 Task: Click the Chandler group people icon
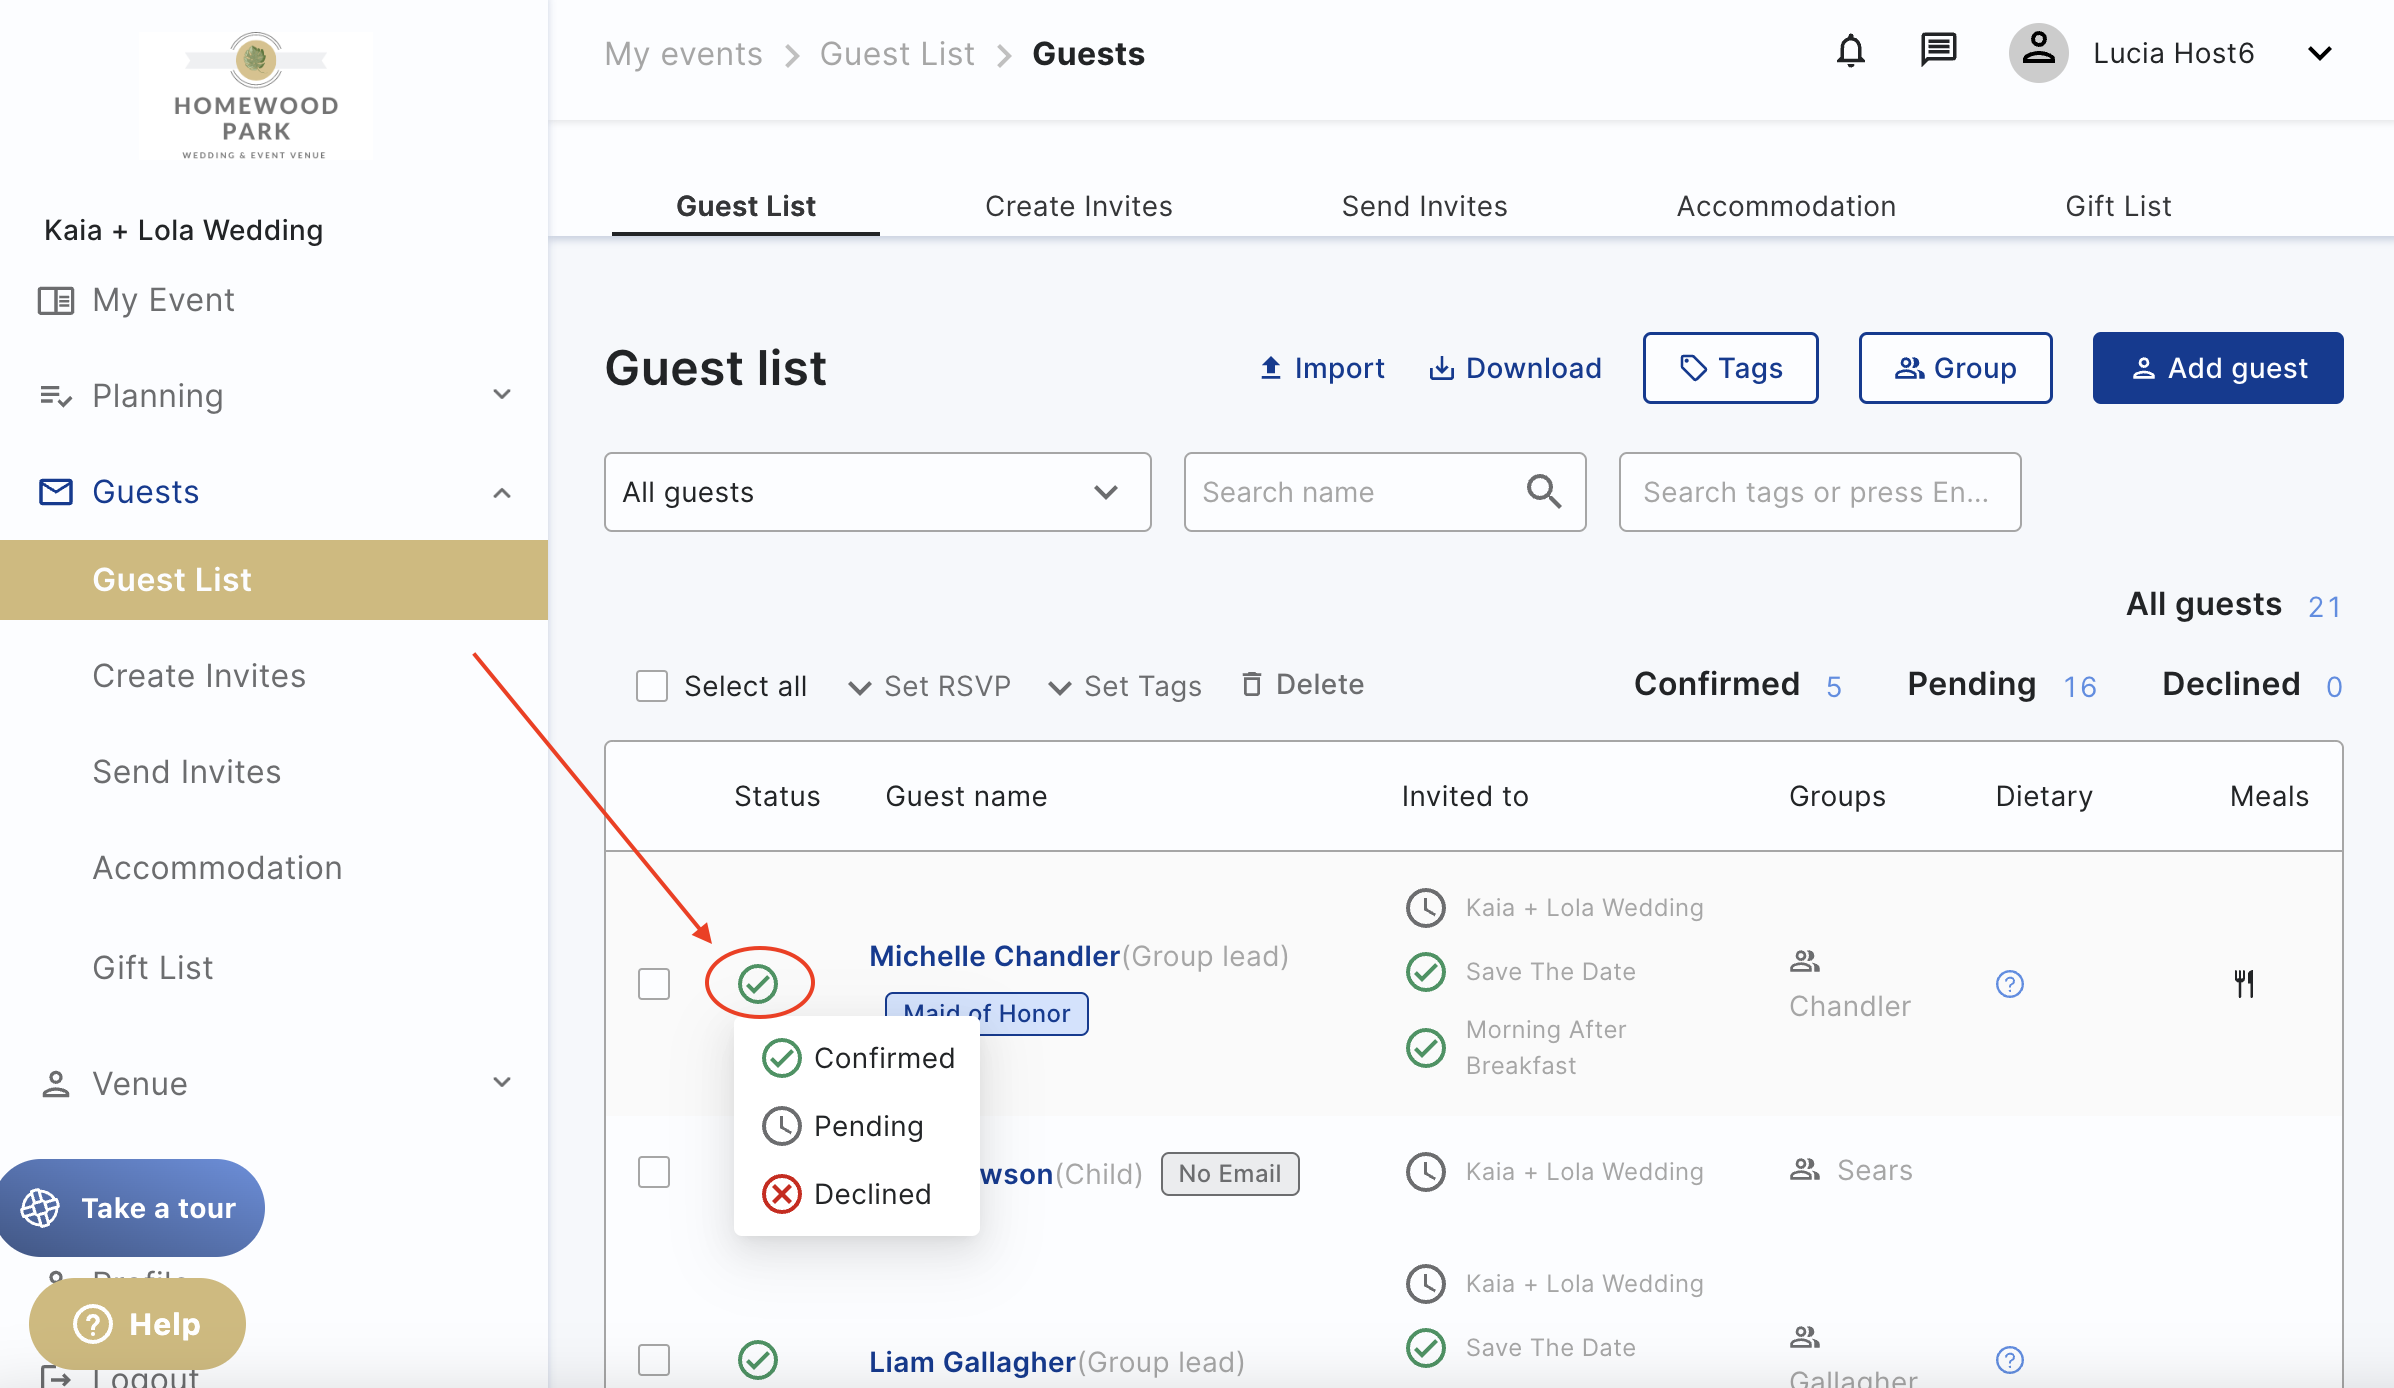point(1805,961)
